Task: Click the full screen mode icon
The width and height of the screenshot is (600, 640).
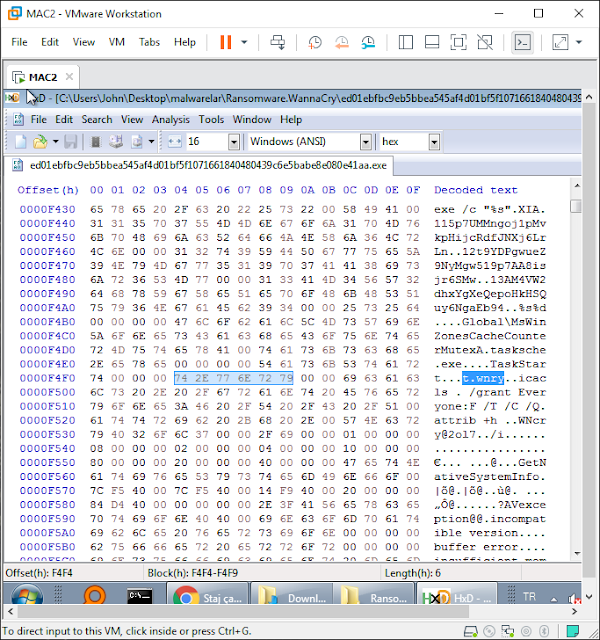Action: pos(458,42)
